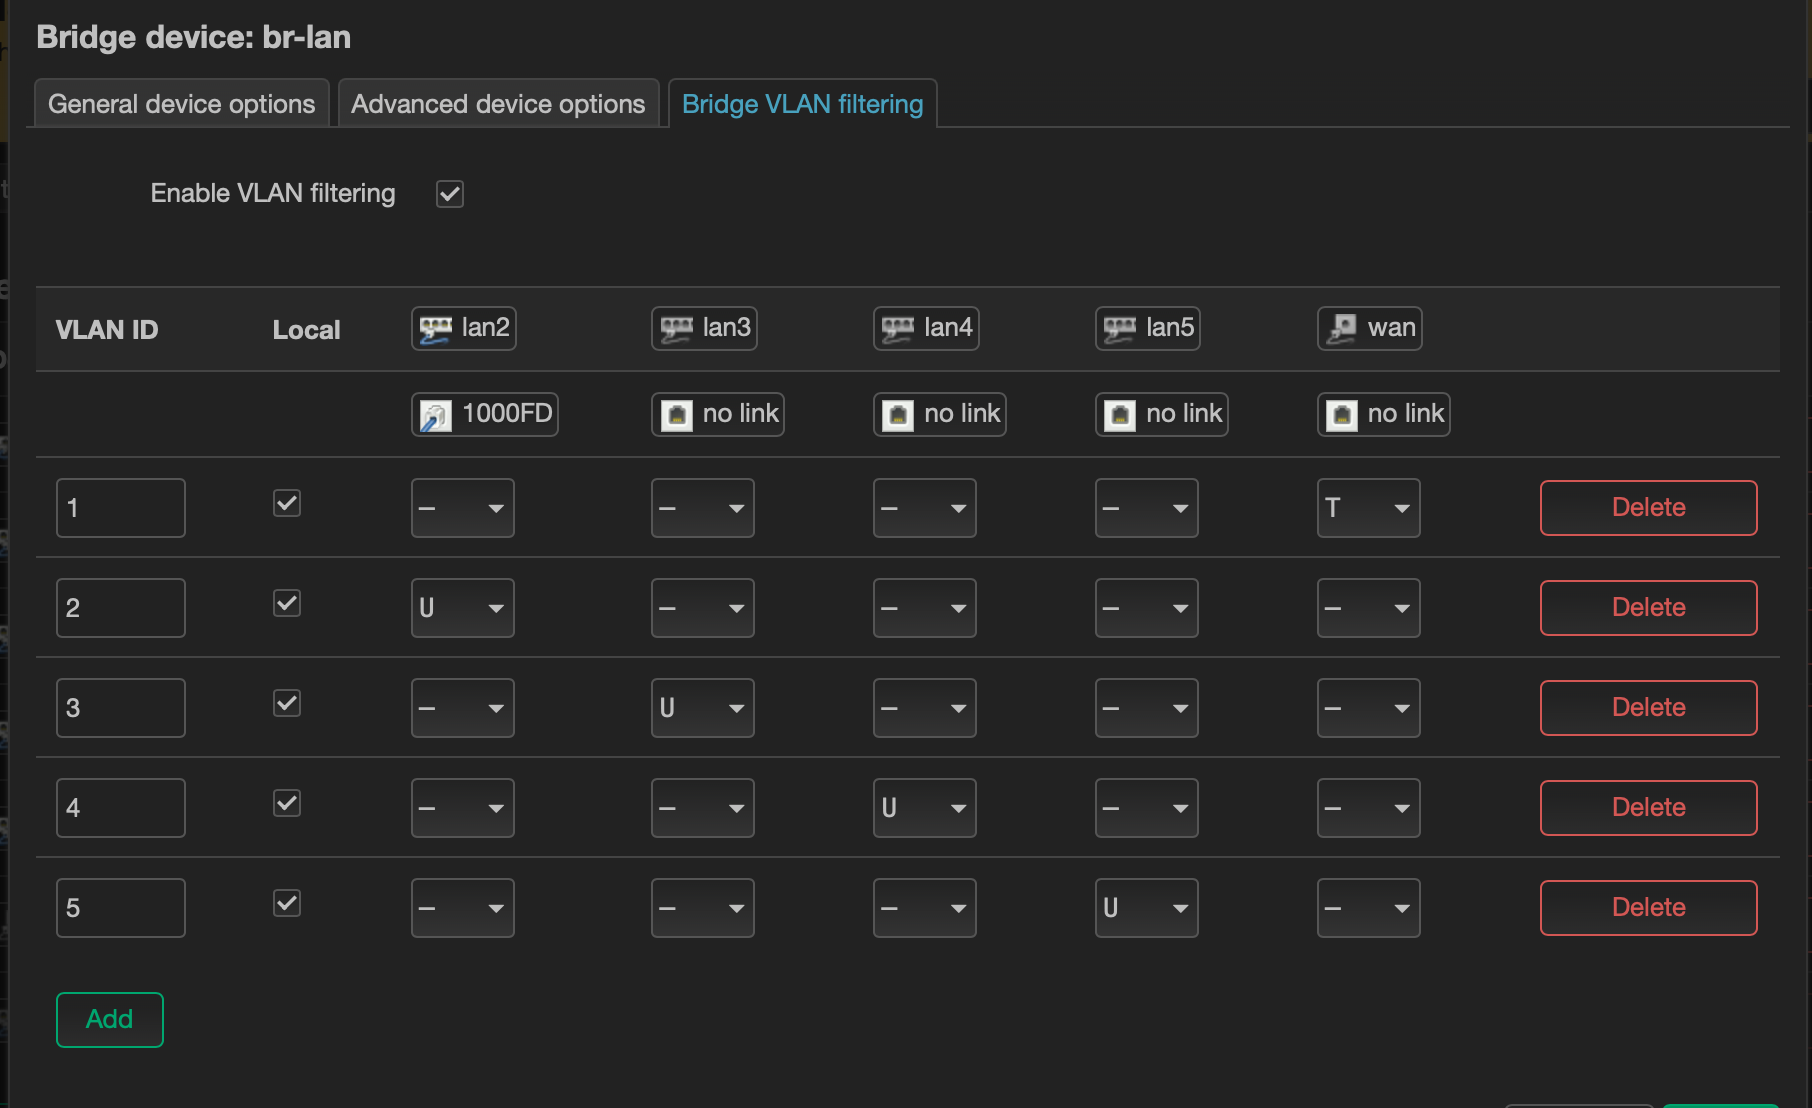Uncheck Local for VLAN 5

pyautogui.click(x=287, y=903)
